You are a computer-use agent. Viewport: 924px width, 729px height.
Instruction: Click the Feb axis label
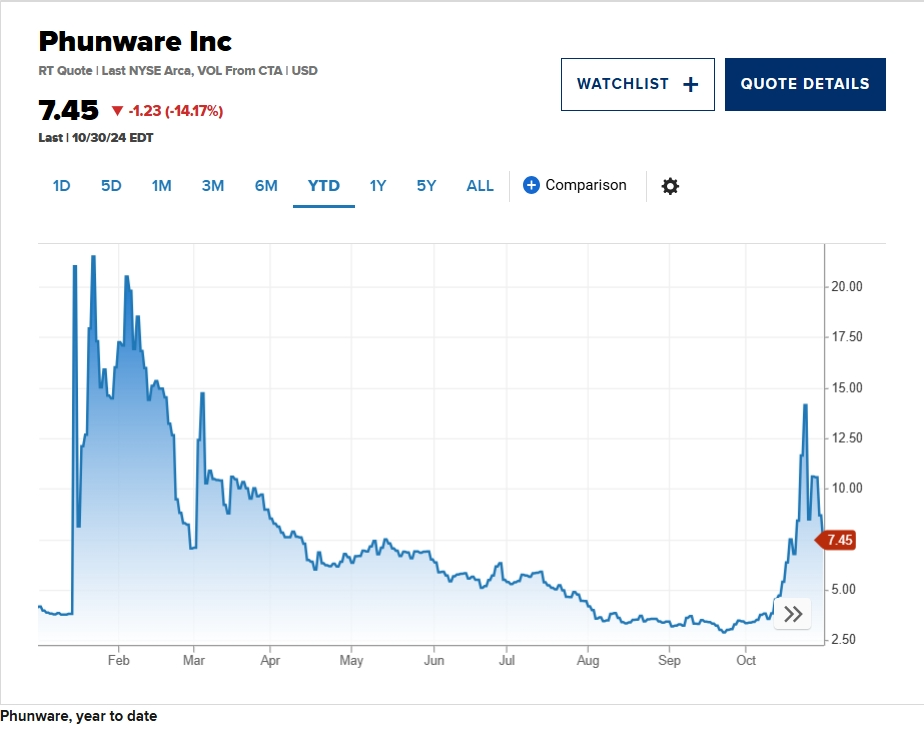[118, 661]
